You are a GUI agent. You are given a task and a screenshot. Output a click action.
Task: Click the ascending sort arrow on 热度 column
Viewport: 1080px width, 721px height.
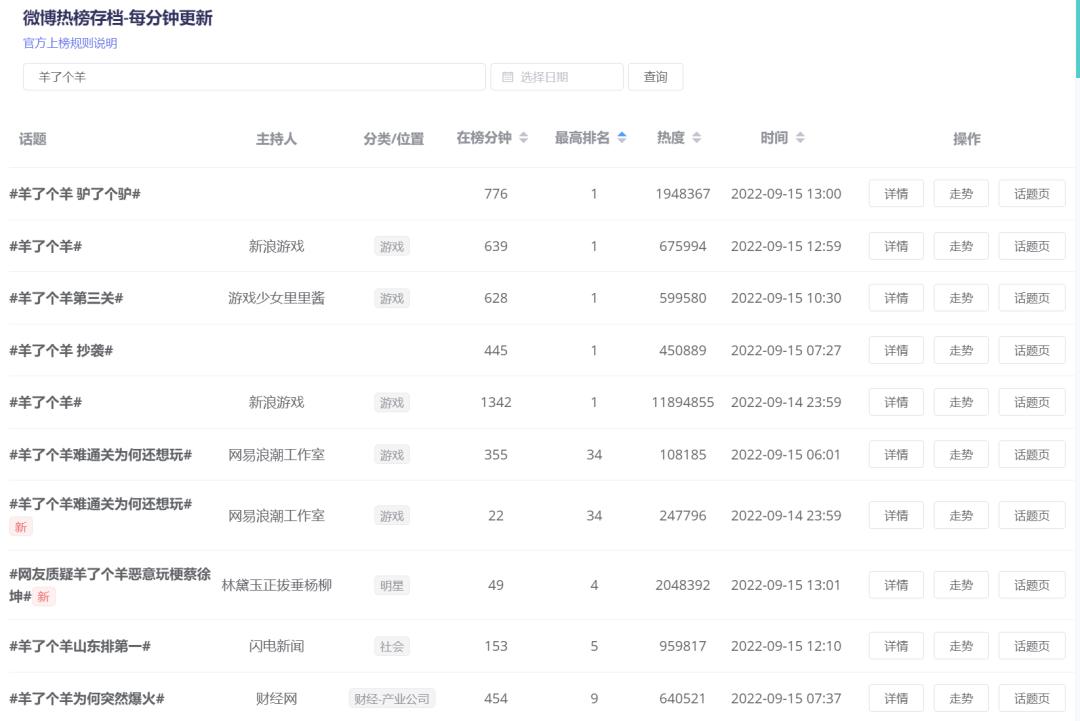697,133
